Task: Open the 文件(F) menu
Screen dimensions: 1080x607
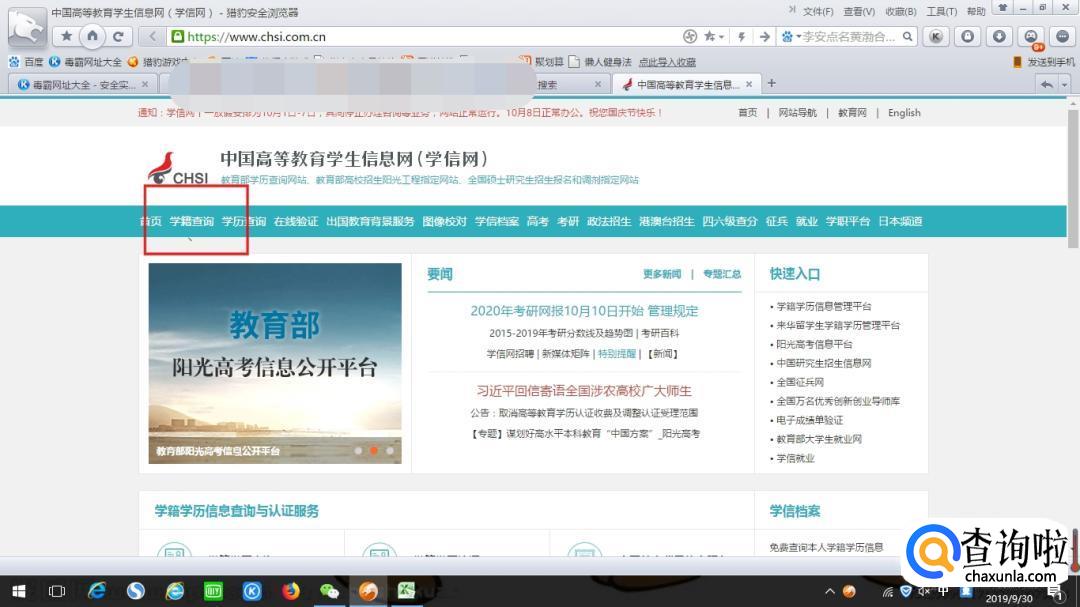Action: (818, 12)
